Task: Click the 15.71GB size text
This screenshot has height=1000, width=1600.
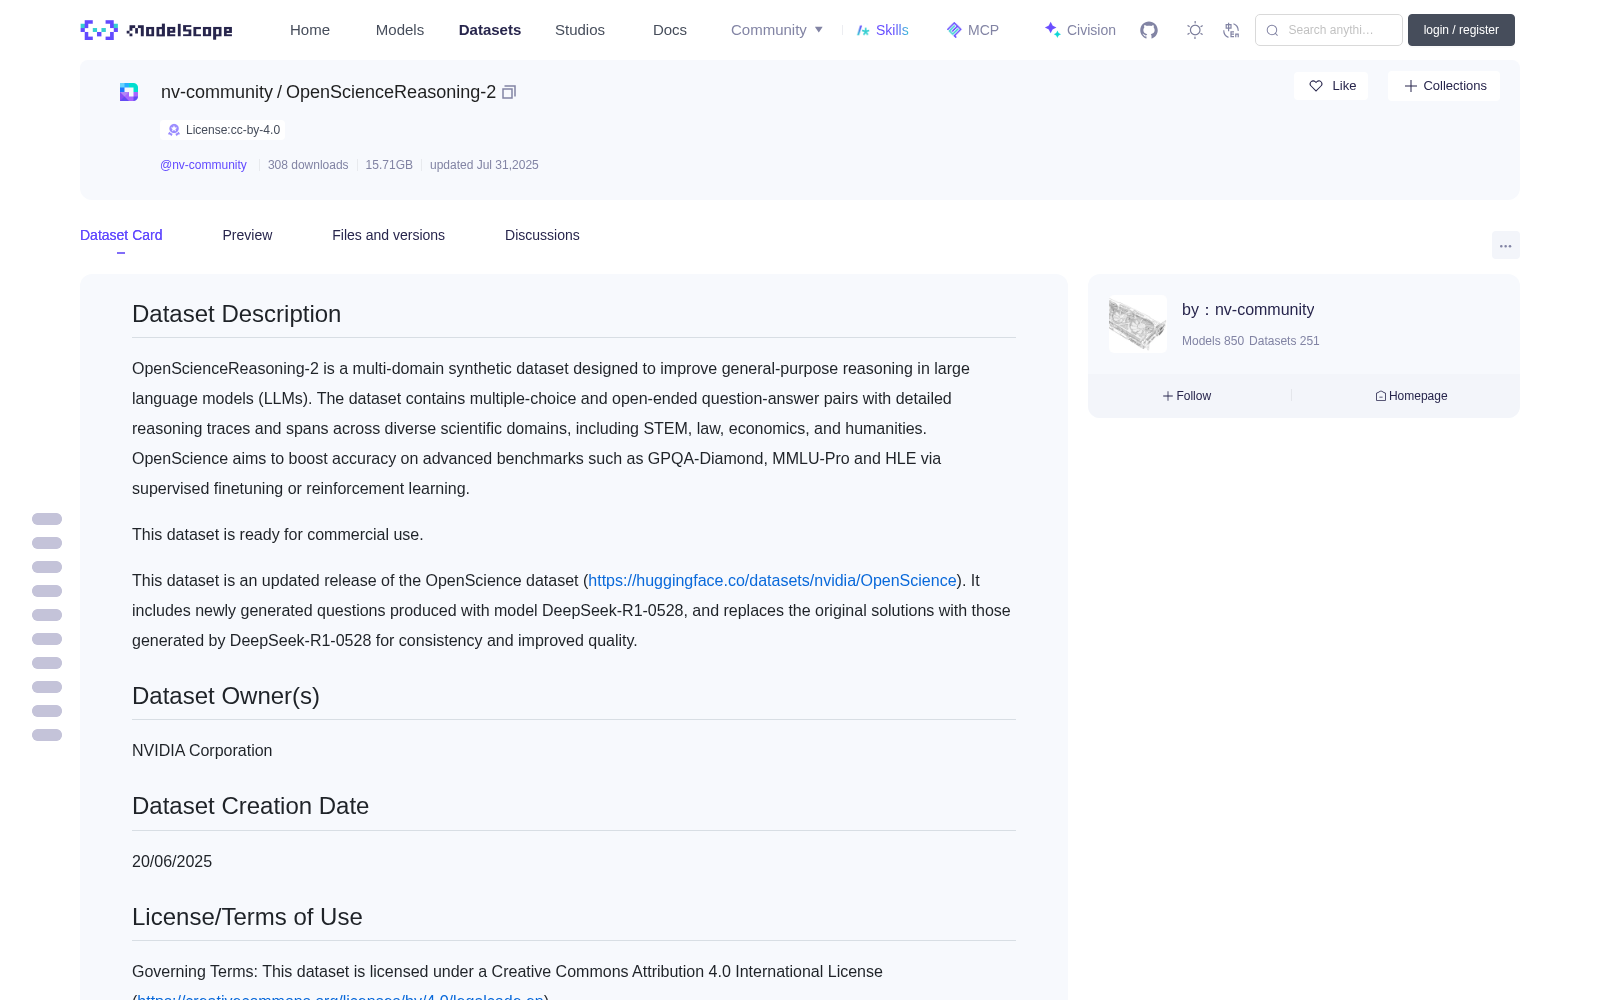Action: tap(389, 165)
